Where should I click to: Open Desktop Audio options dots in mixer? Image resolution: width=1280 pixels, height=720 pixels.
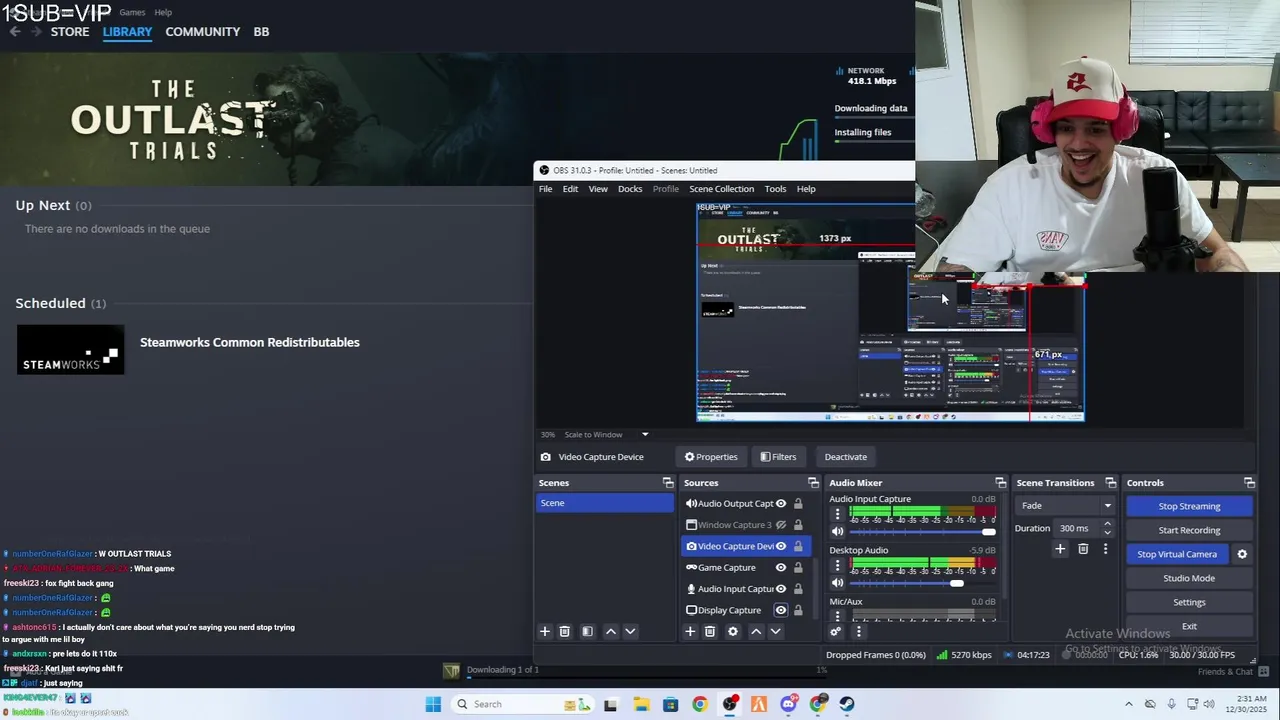click(x=838, y=566)
